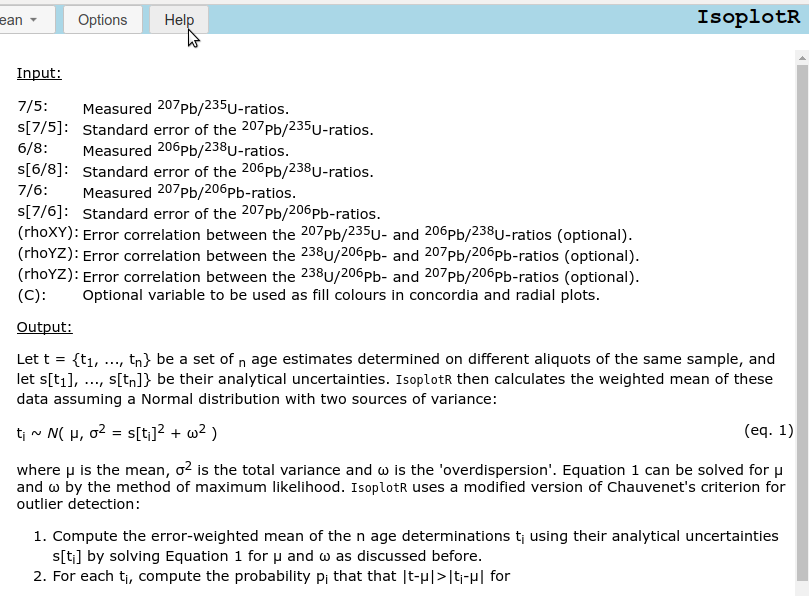Click the underlined Input: heading
Viewport: 809px width, 596px height.
39,73
